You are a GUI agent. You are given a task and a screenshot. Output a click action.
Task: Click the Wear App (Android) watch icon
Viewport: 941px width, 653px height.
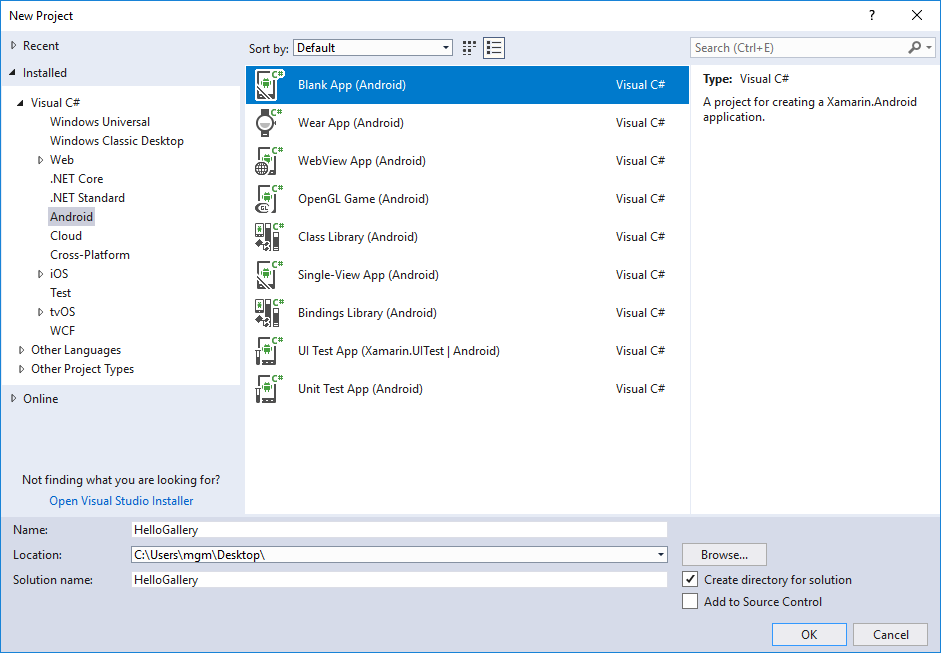(x=266, y=123)
